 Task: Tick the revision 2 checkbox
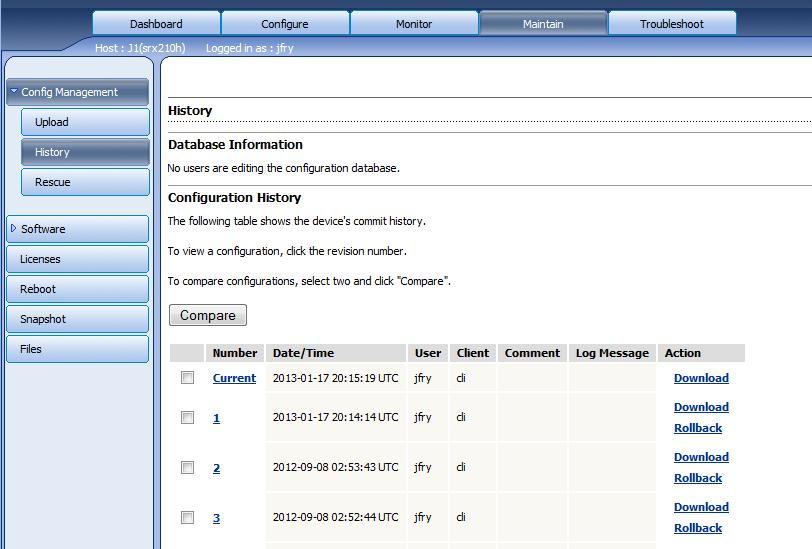point(187,468)
